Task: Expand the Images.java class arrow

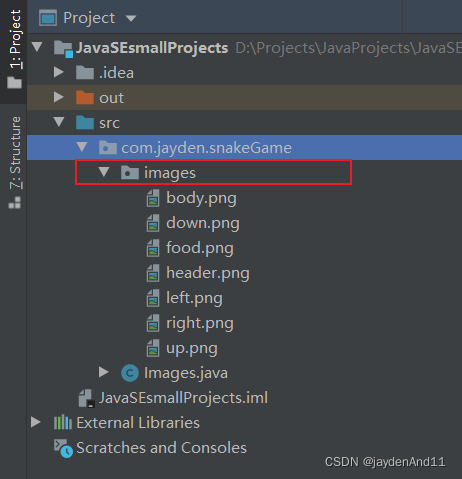Action: 104,372
